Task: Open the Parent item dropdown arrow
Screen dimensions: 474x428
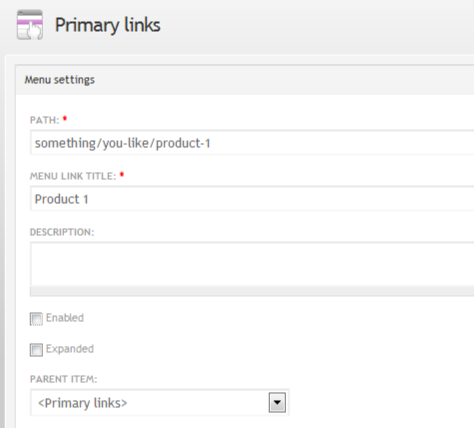Action: 277,403
